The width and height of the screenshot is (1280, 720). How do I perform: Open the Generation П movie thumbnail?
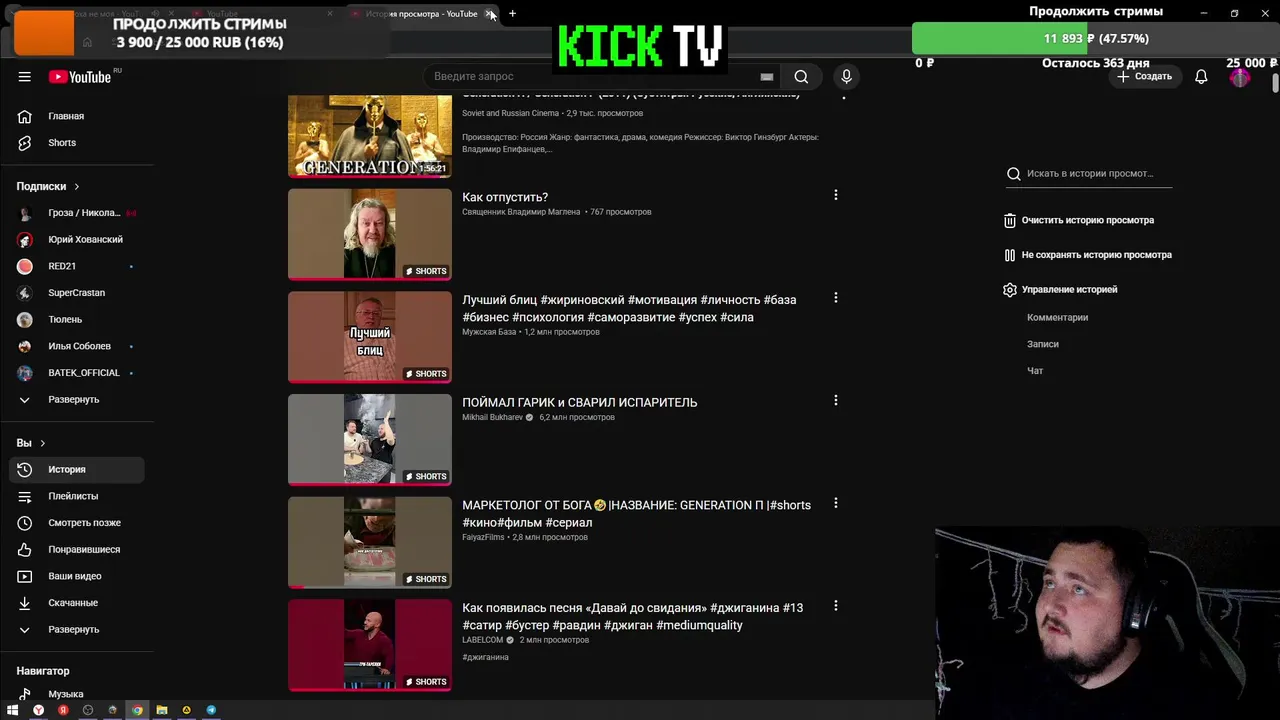[370, 136]
